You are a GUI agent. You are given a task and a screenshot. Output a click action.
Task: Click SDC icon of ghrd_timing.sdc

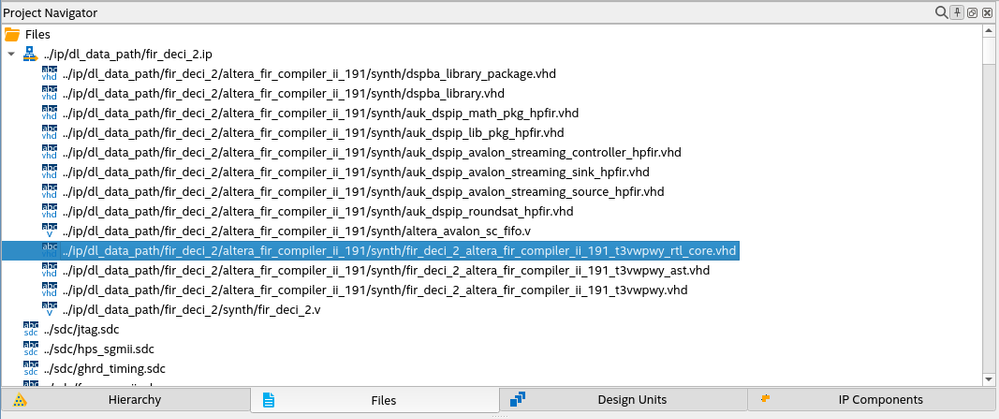click(31, 369)
